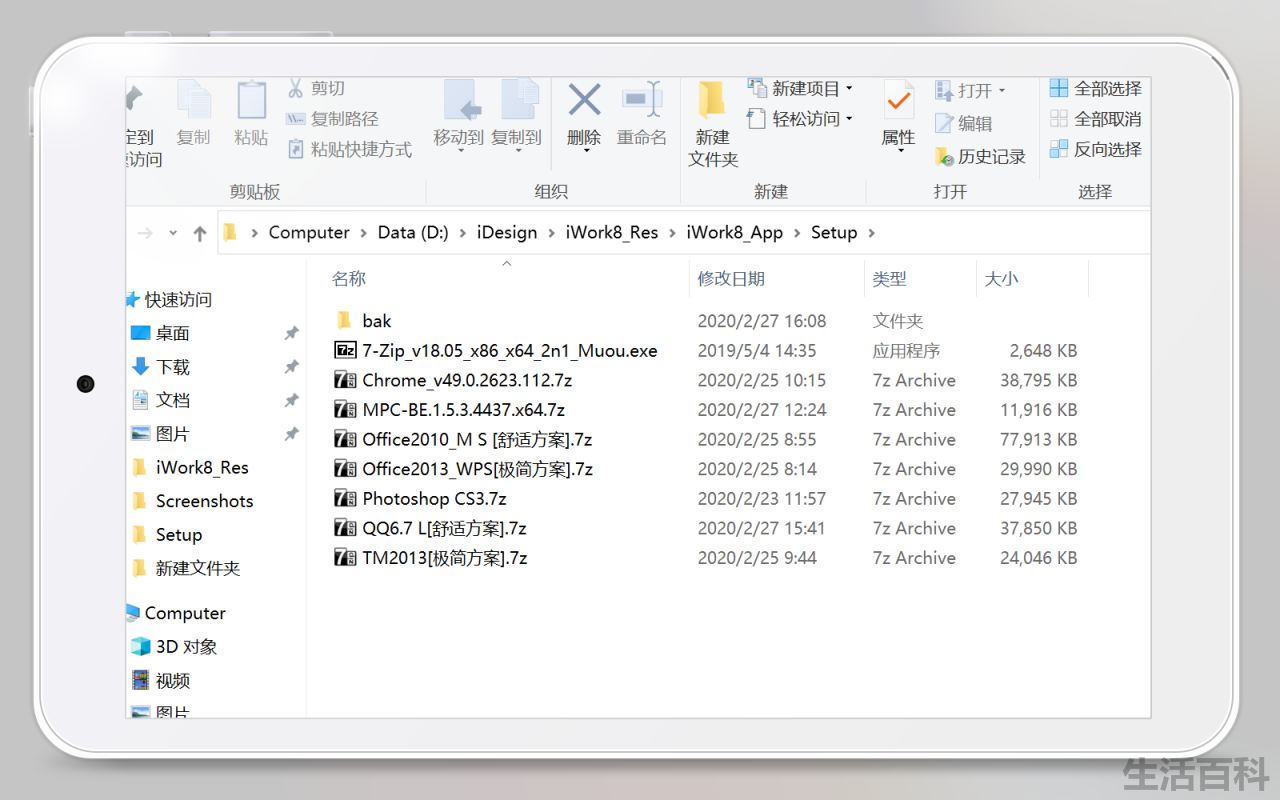The image size is (1280, 800).
Task: Go up one folder level with up arrow
Action: click(x=200, y=233)
